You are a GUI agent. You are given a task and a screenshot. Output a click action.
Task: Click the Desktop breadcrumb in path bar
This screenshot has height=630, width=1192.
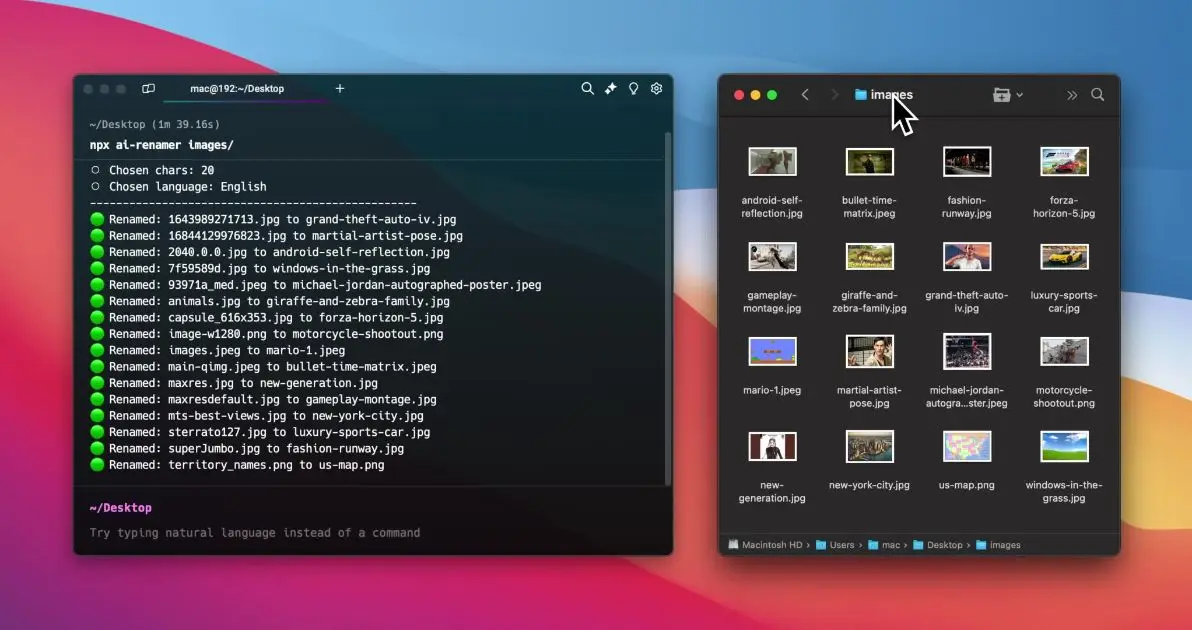pos(941,545)
